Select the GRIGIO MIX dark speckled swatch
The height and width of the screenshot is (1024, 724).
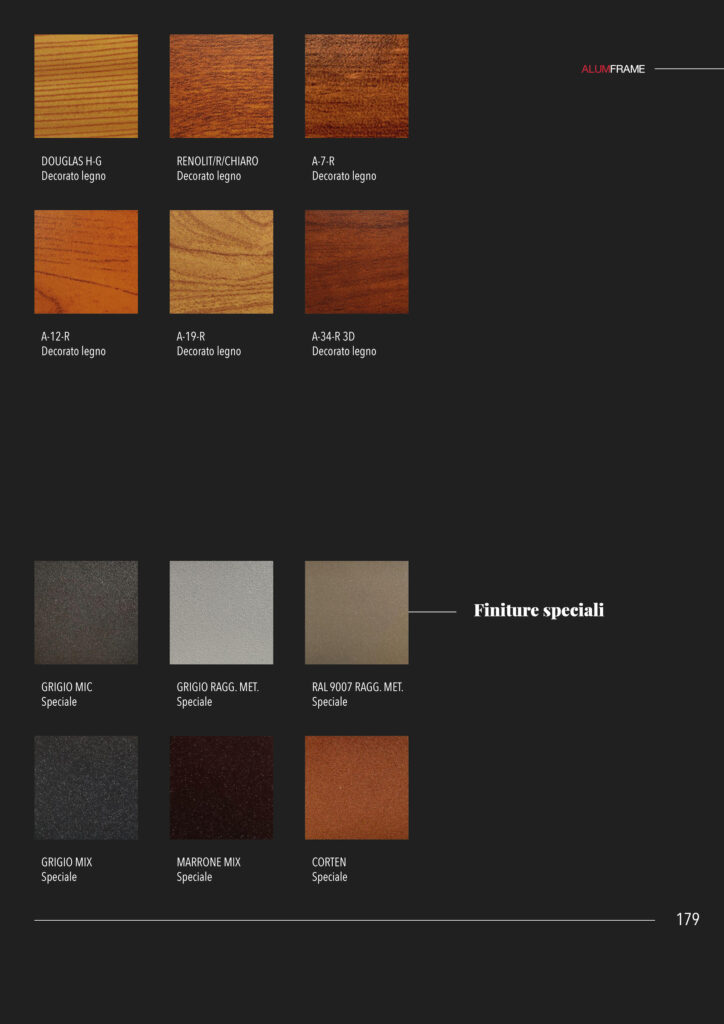point(86,788)
